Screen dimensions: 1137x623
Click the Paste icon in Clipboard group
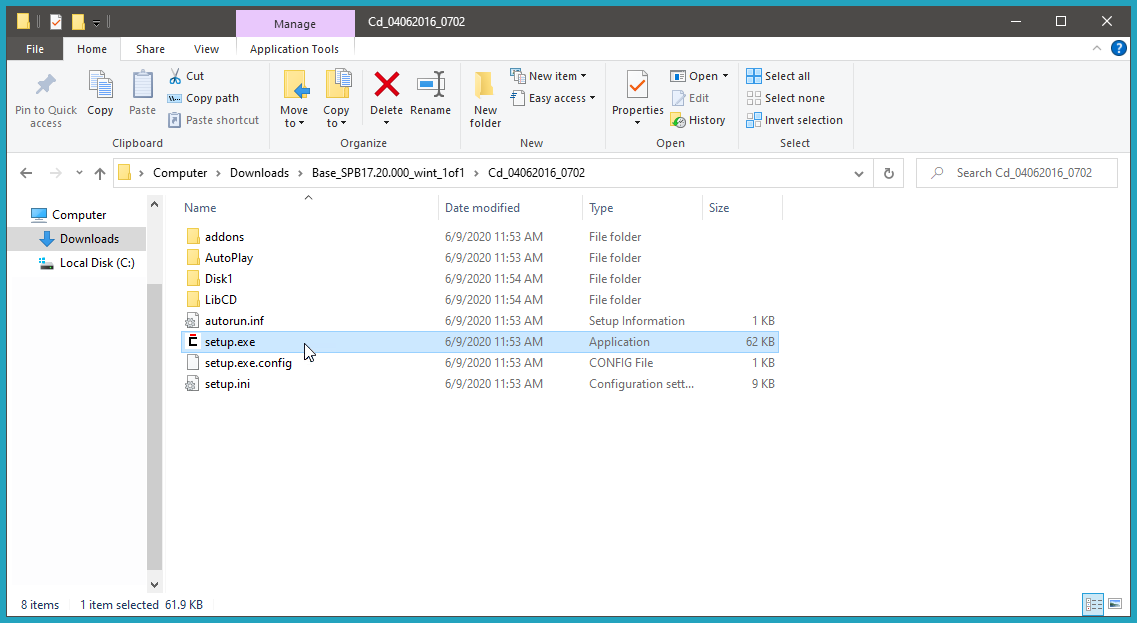click(143, 86)
